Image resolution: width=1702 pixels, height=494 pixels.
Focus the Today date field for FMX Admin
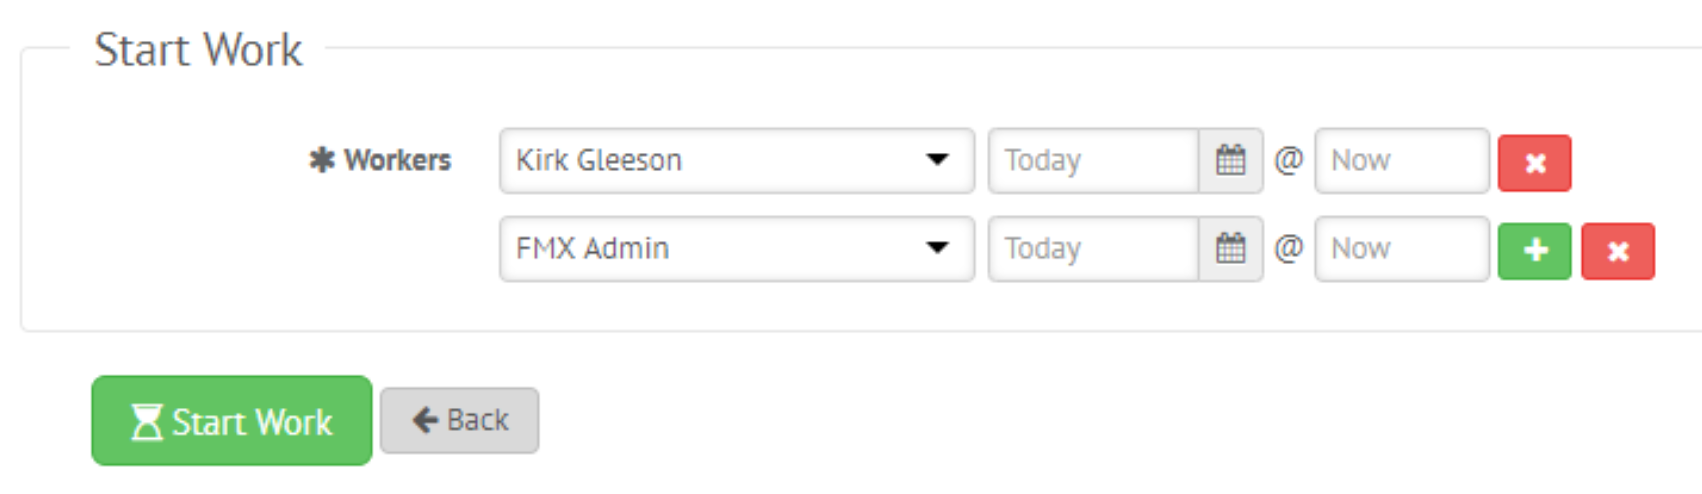[1094, 248]
